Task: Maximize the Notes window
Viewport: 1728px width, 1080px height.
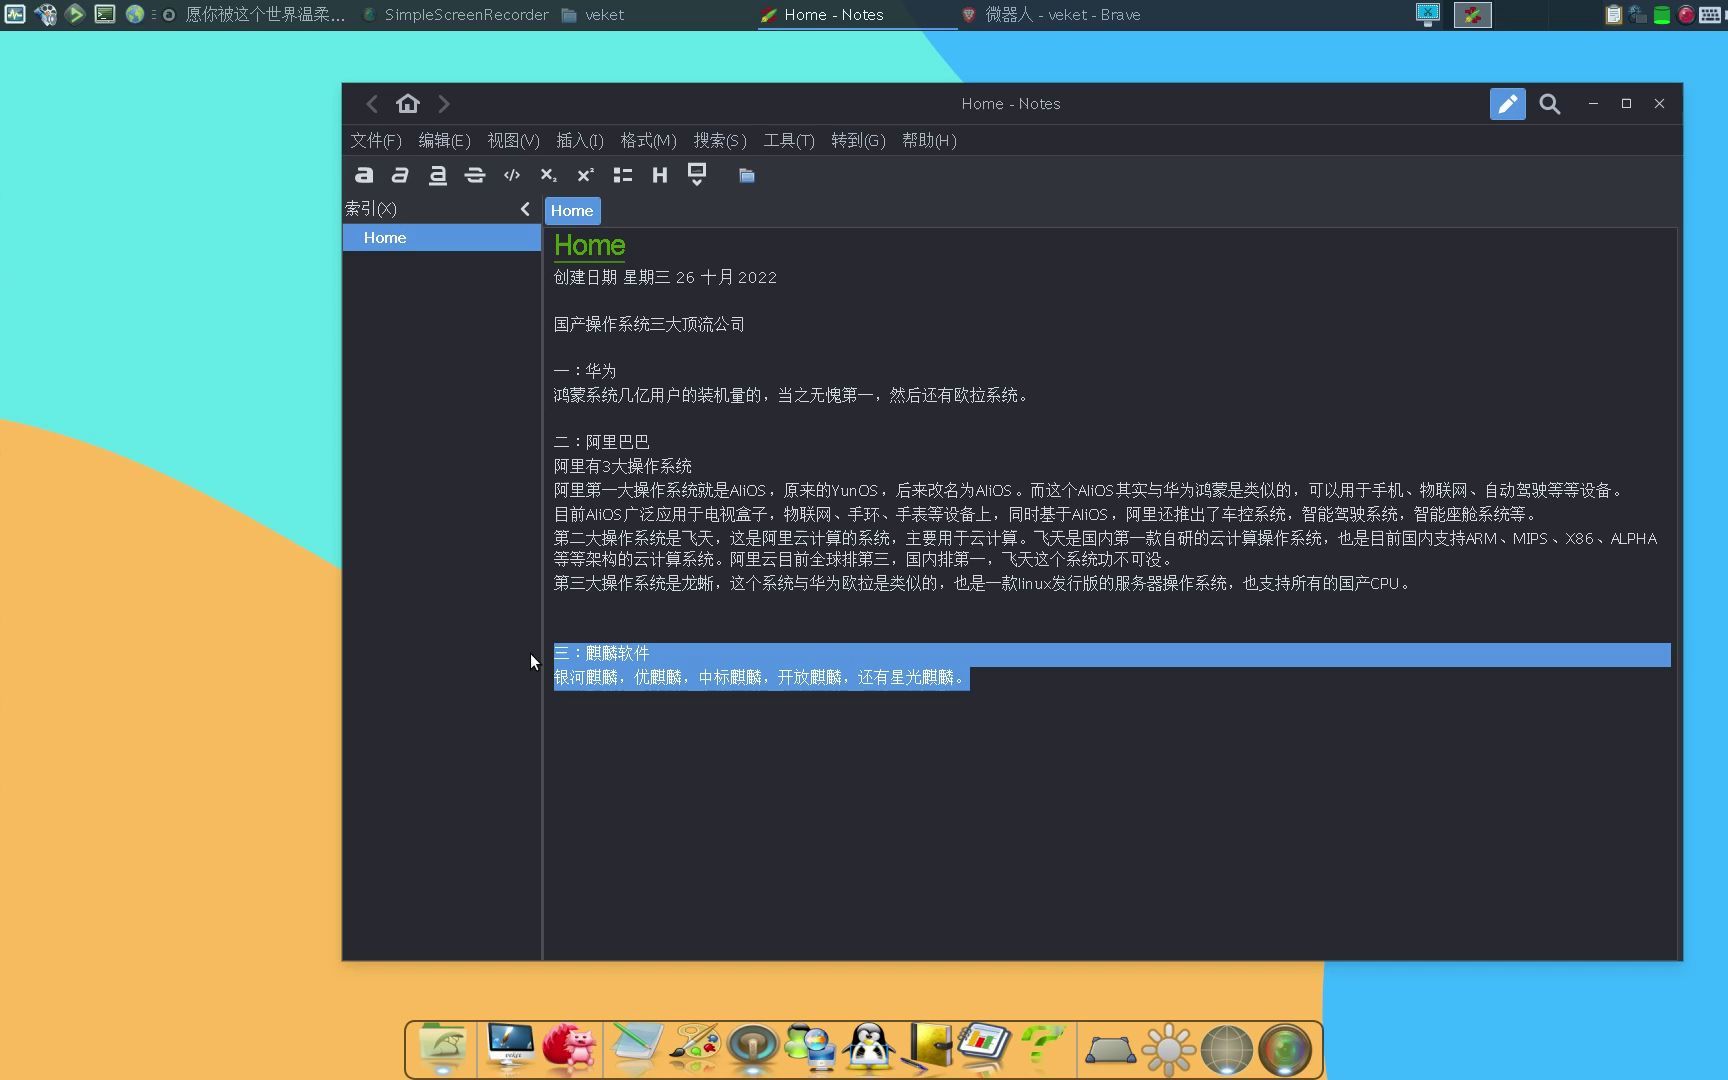Action: point(1626,104)
